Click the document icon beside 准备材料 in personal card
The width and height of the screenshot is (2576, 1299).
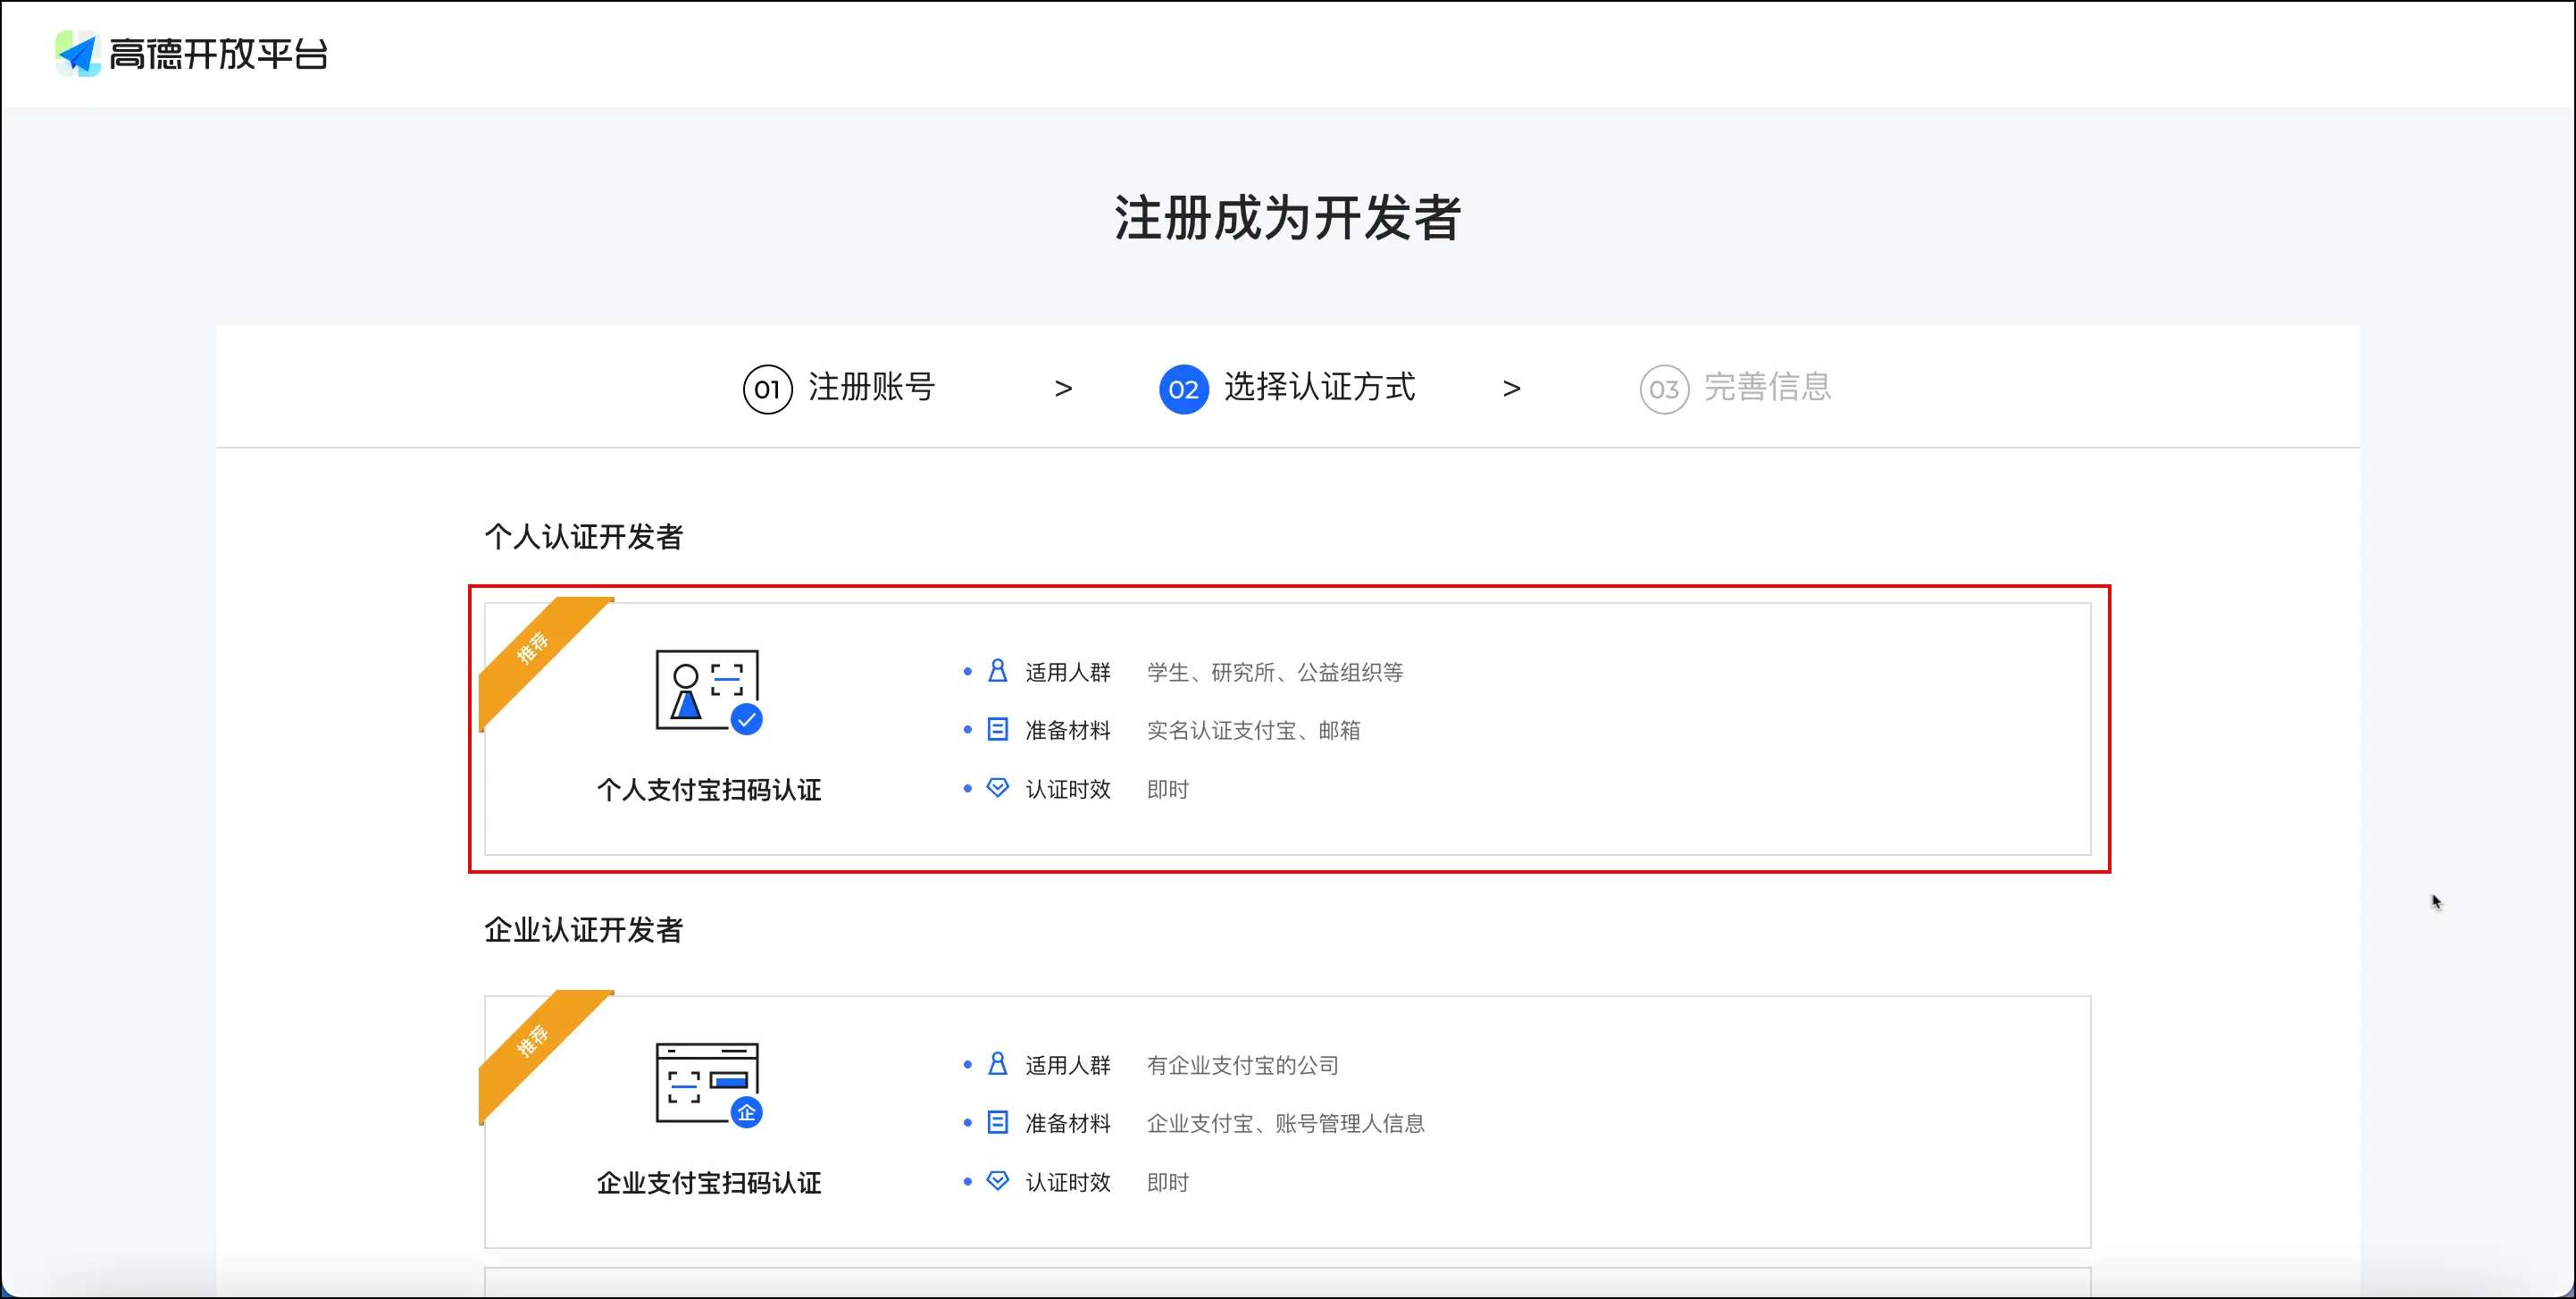tap(997, 729)
